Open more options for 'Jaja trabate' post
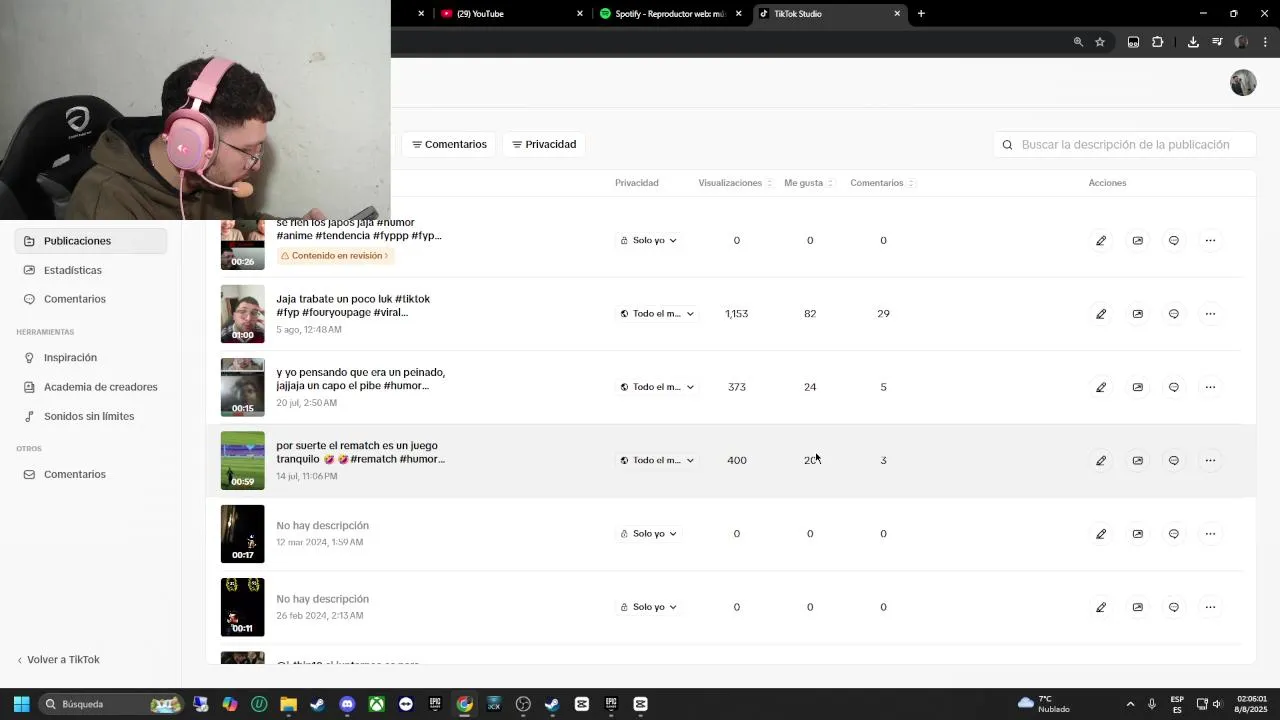Viewport: 1280px width, 720px height. click(1210, 314)
